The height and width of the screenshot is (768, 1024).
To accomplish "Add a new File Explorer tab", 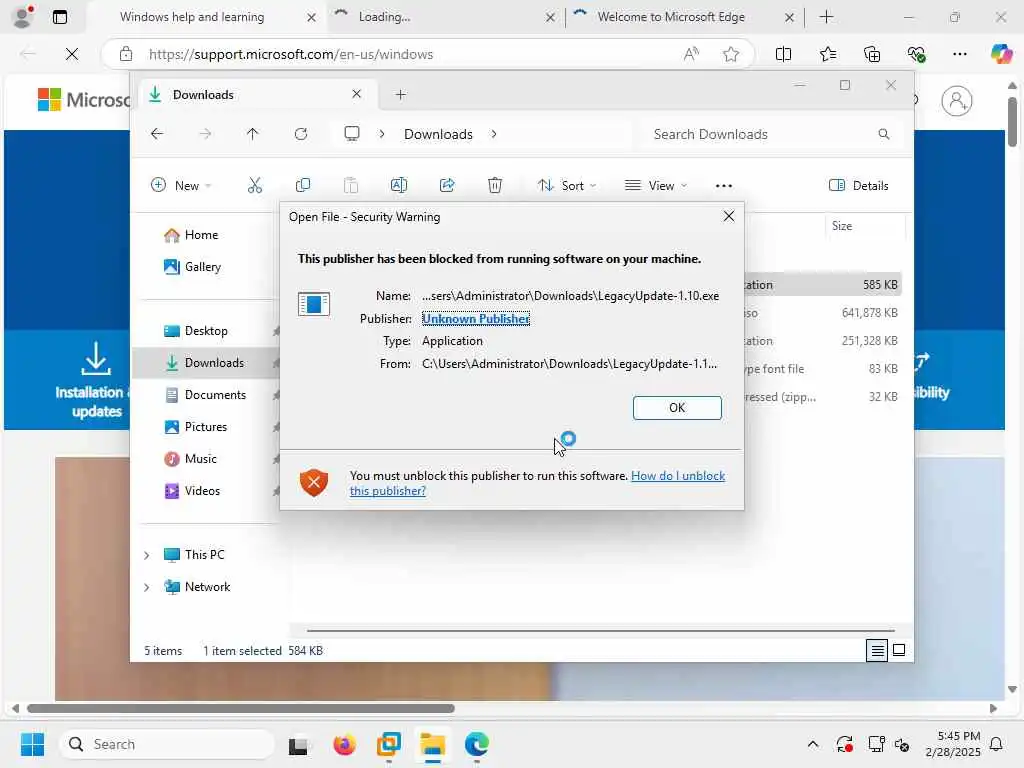I will [x=401, y=95].
